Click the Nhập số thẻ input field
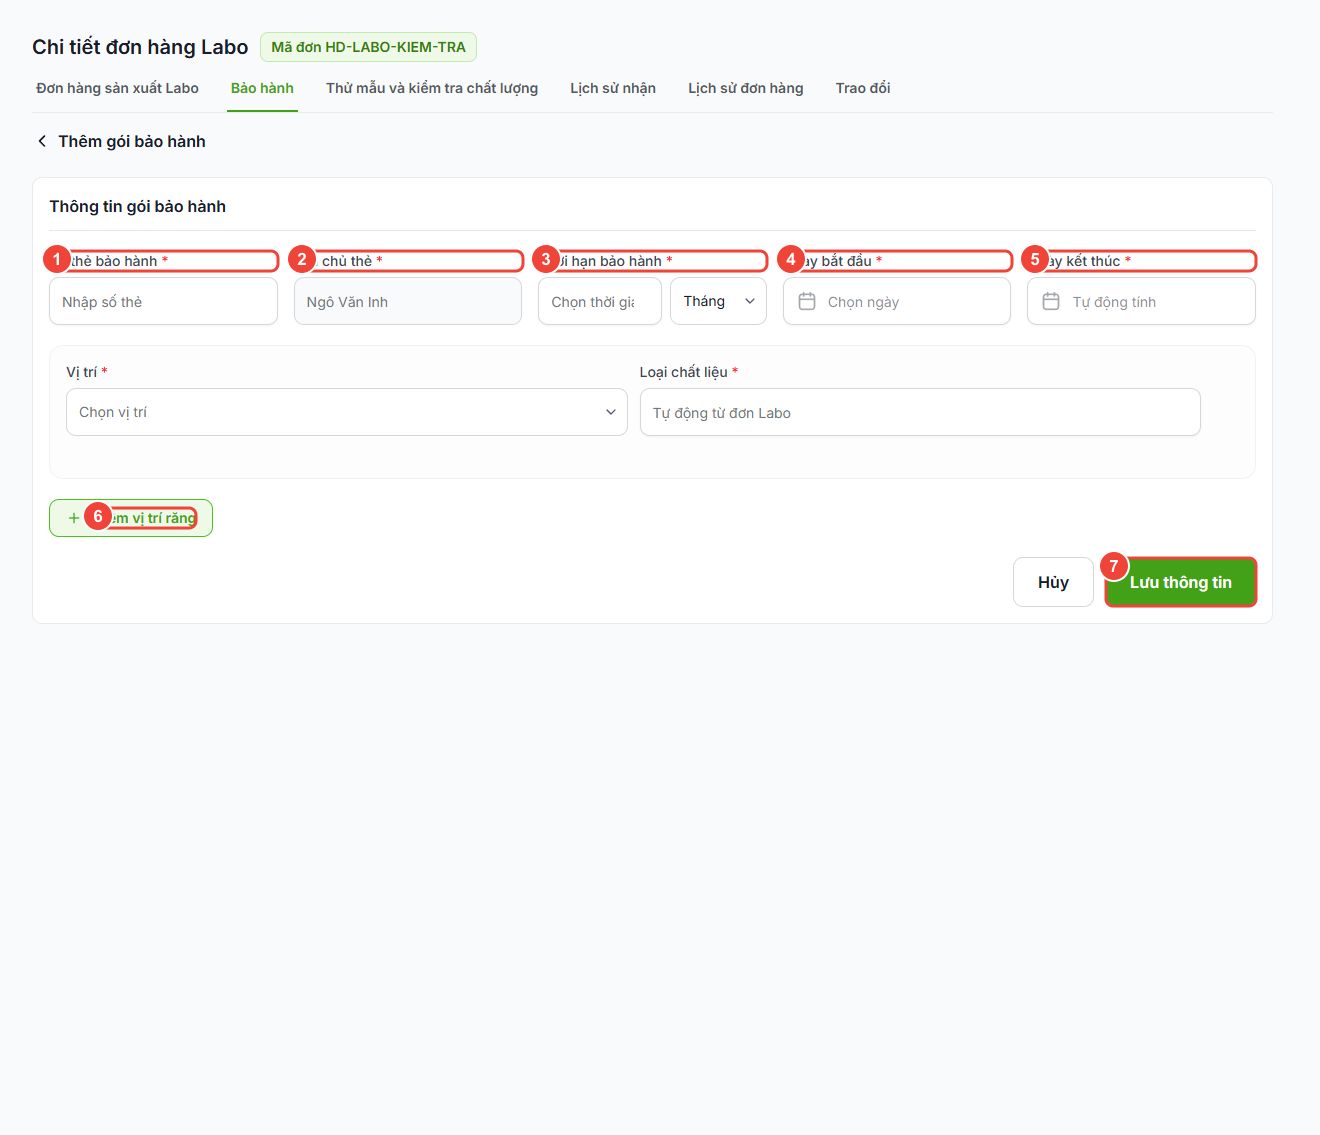The image size is (1320, 1135). pyautogui.click(x=163, y=301)
